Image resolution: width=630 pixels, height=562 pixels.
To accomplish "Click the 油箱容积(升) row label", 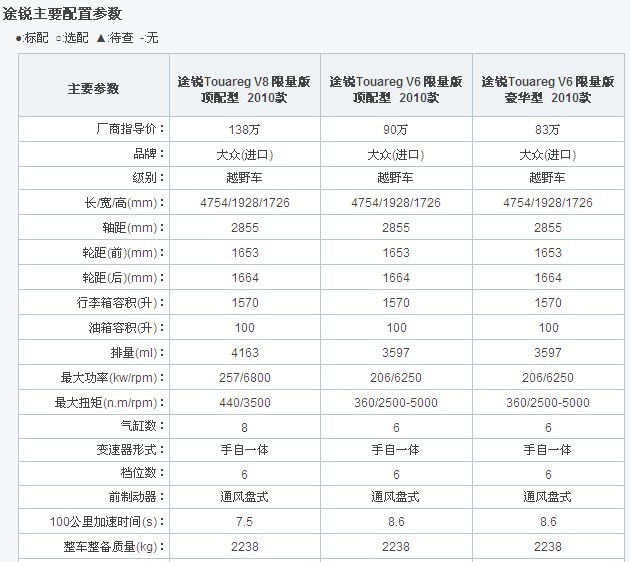I will click(127, 328).
